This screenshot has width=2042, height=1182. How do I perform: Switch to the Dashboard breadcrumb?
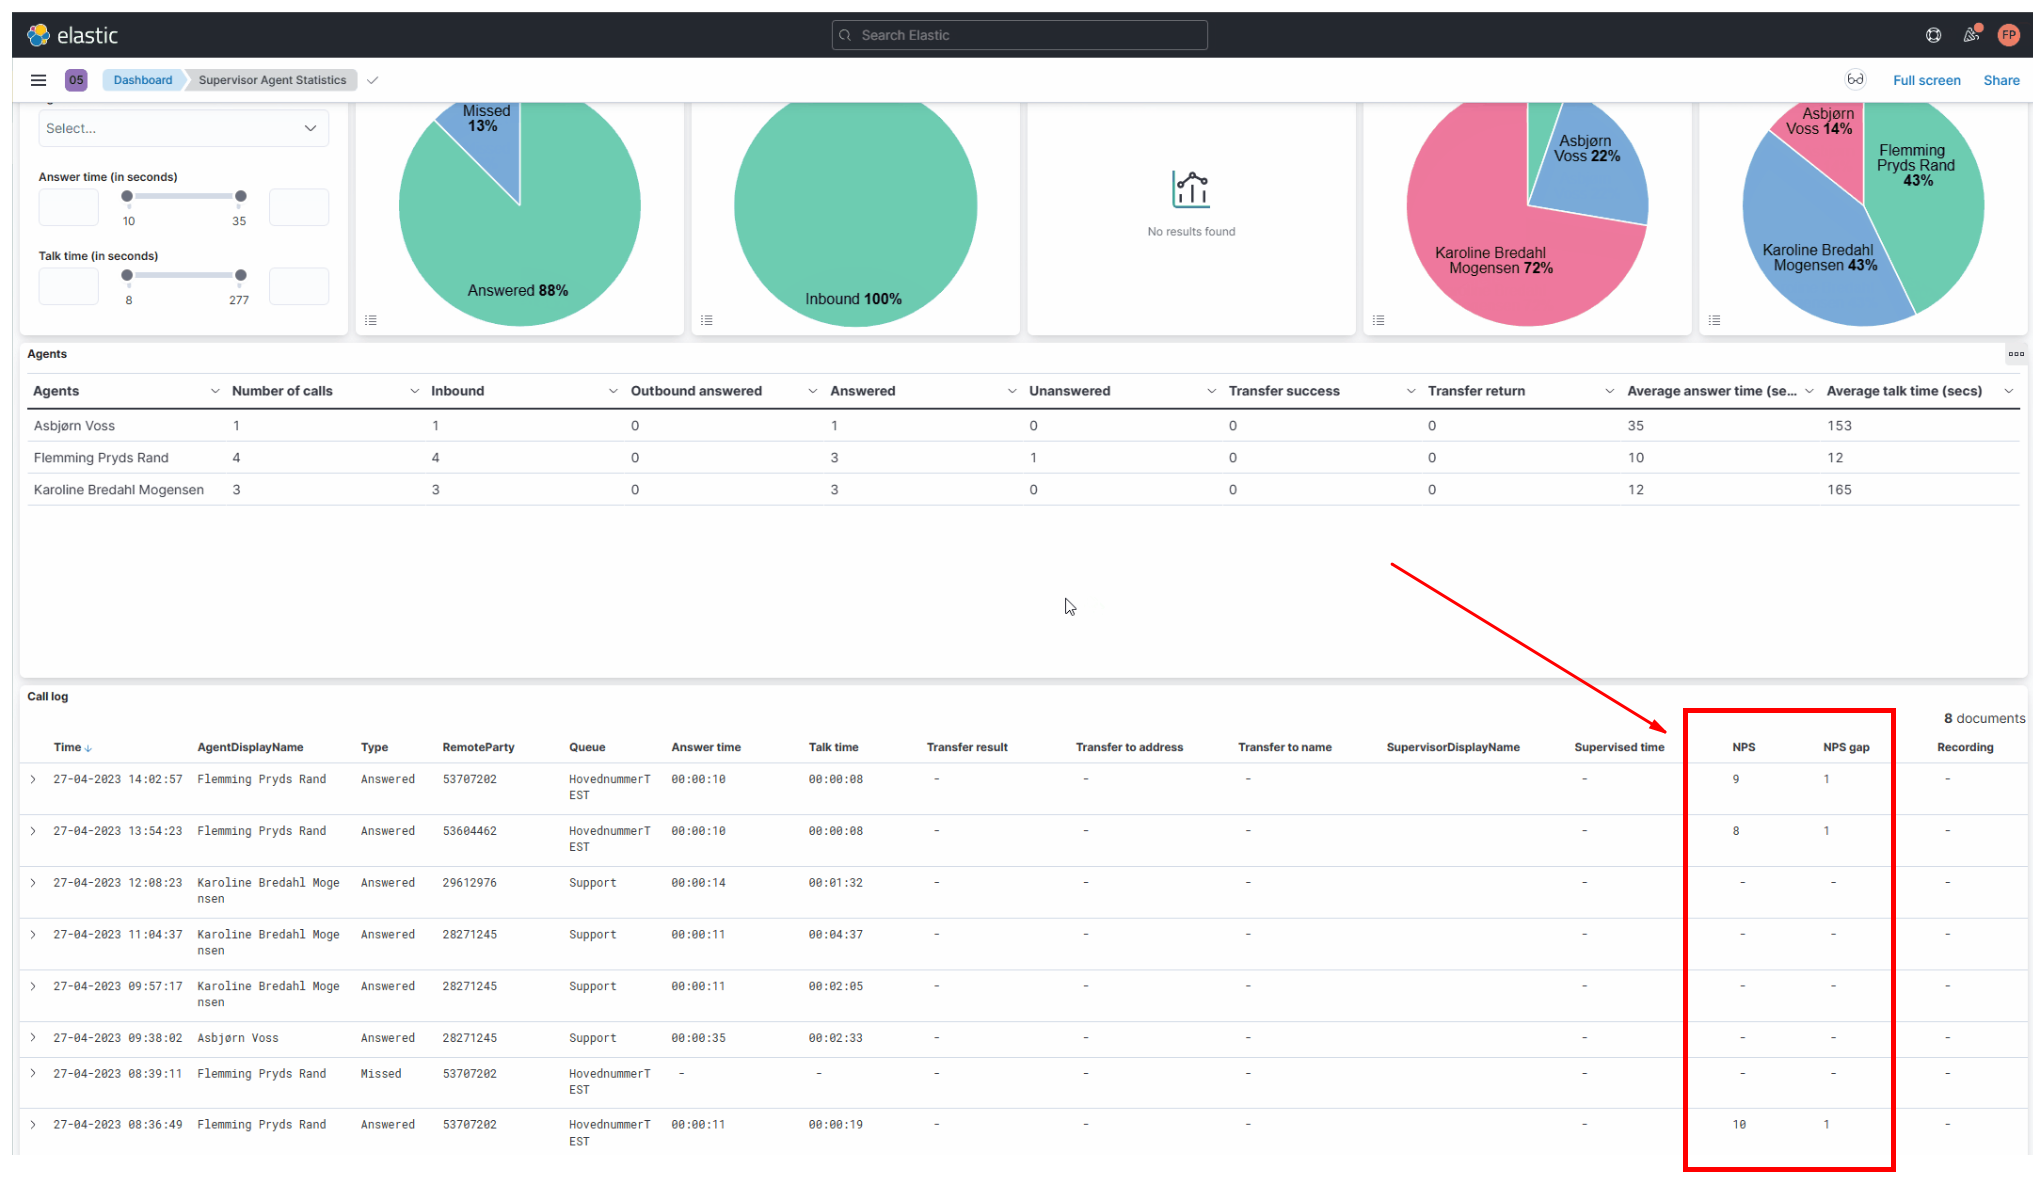(x=142, y=80)
